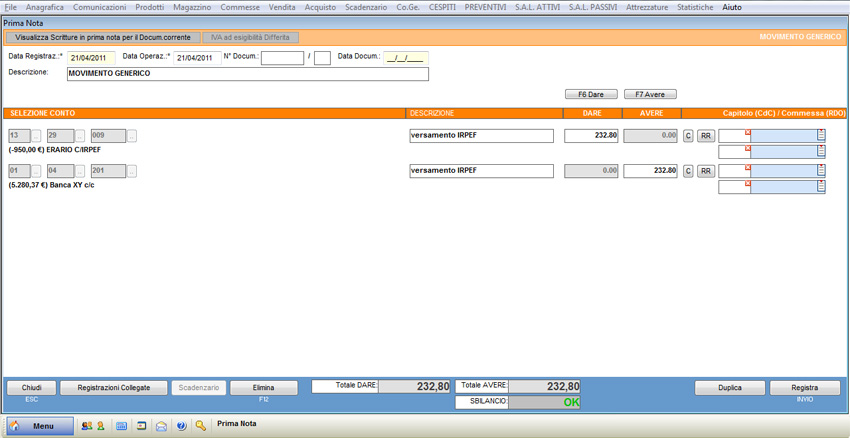Click red X on Banca XY row Capitolo field

pyautogui.click(x=748, y=167)
